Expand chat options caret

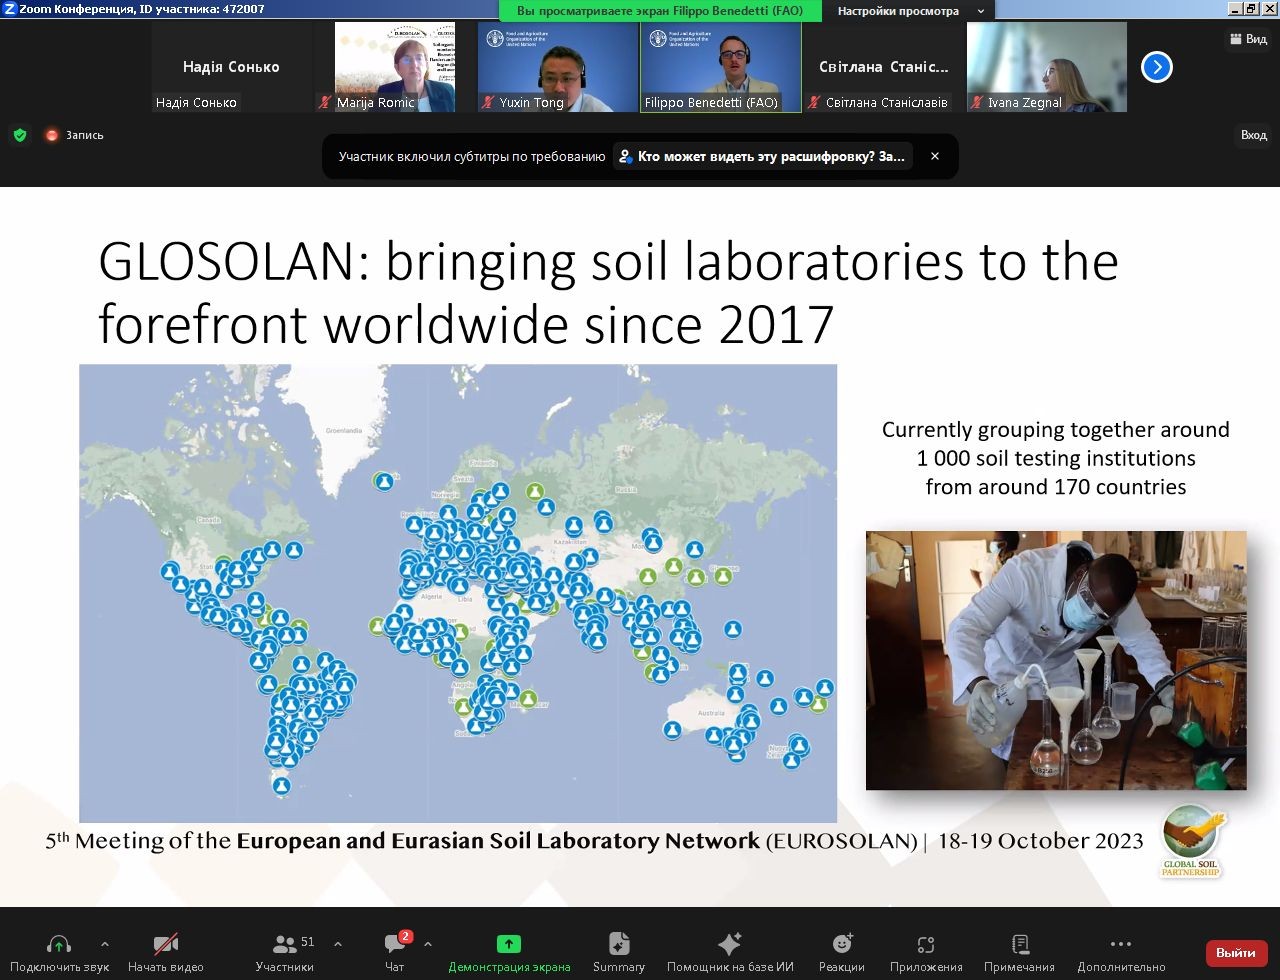pyautogui.click(x=428, y=944)
